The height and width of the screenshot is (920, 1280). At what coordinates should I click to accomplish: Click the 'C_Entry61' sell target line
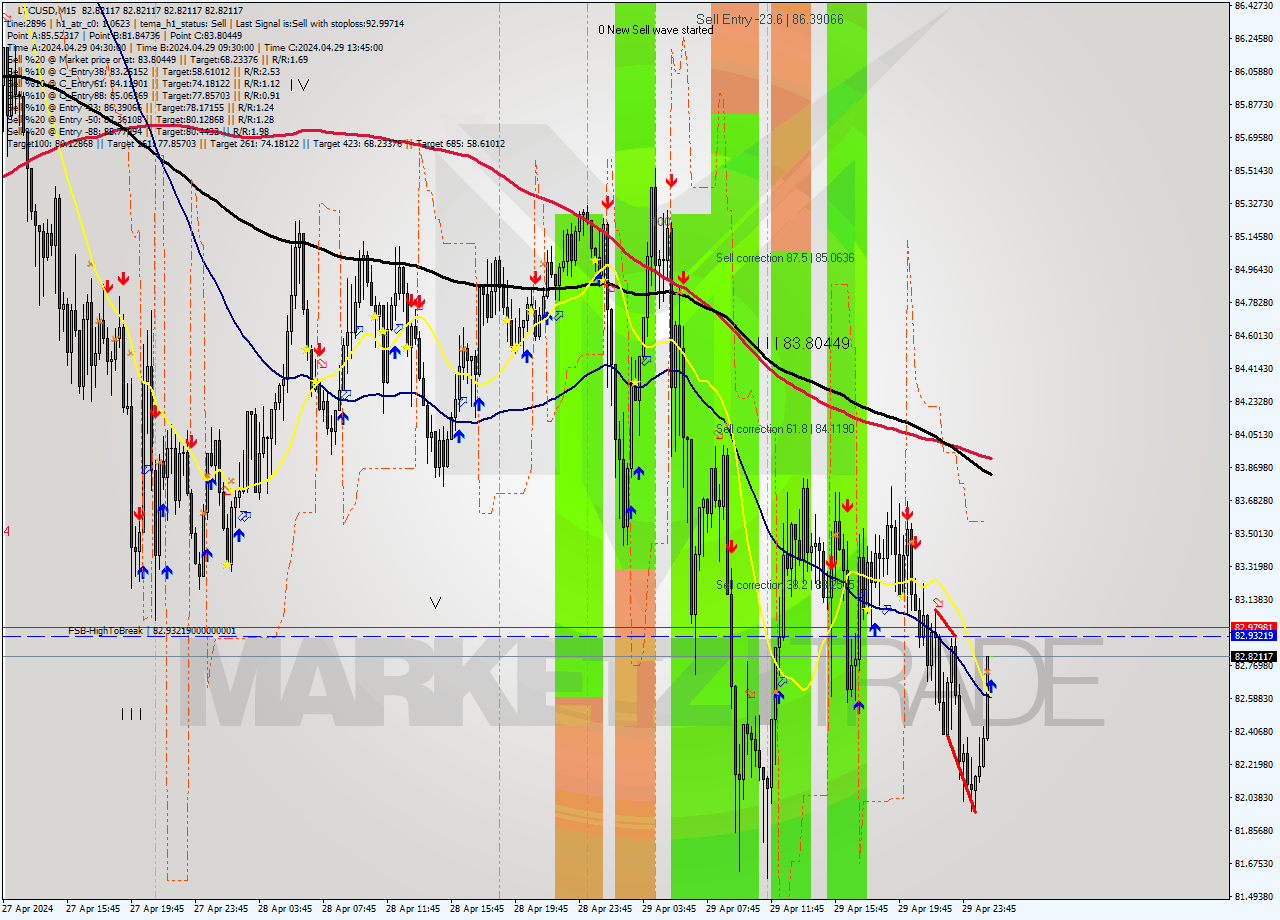[x=143, y=83]
